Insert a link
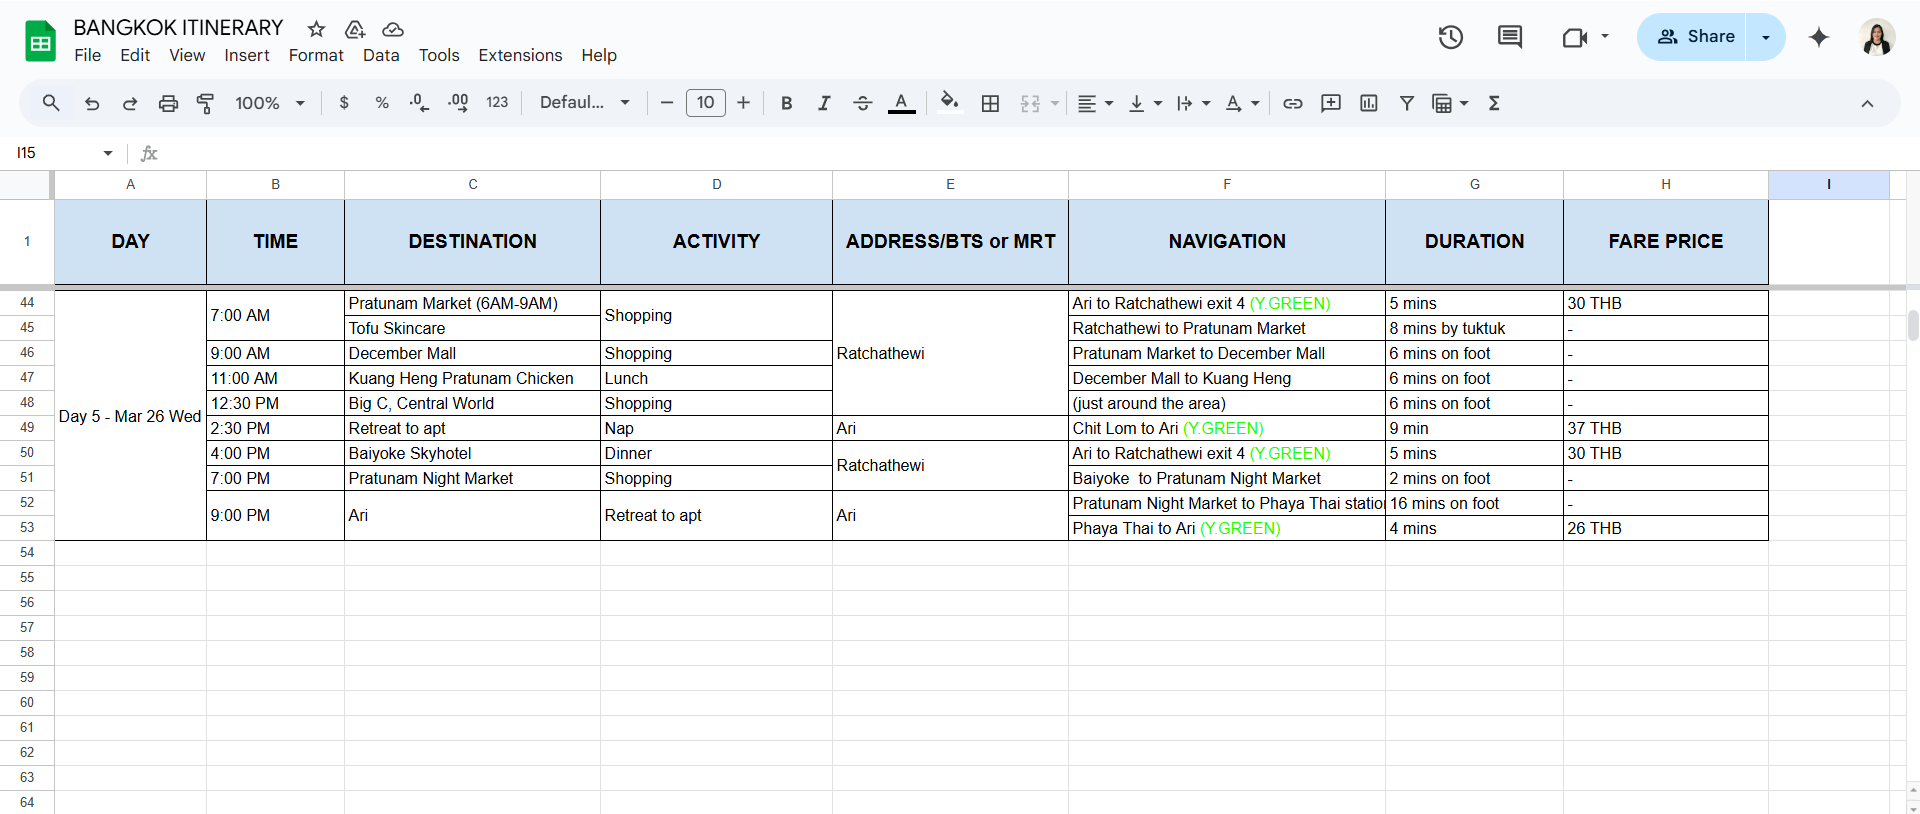This screenshot has width=1920, height=814. (x=1293, y=103)
